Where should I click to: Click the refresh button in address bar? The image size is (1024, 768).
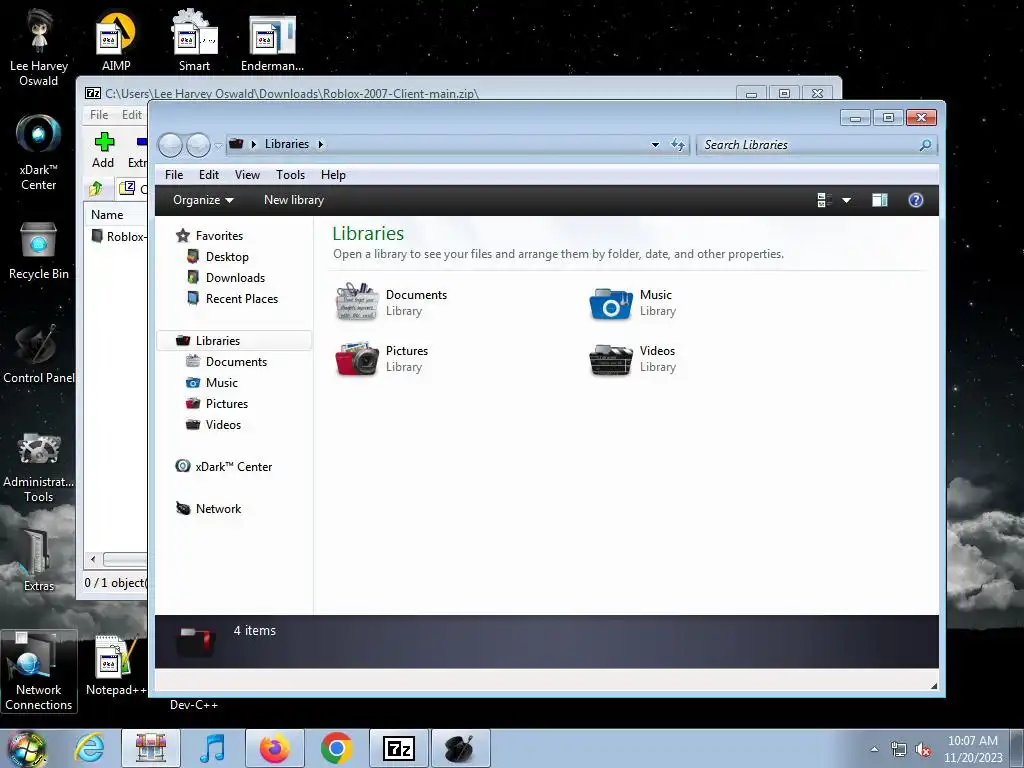tap(678, 144)
